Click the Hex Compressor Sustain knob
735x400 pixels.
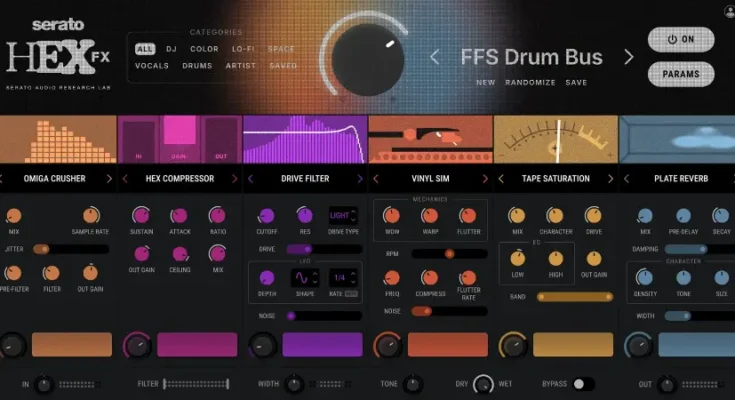(x=140, y=215)
